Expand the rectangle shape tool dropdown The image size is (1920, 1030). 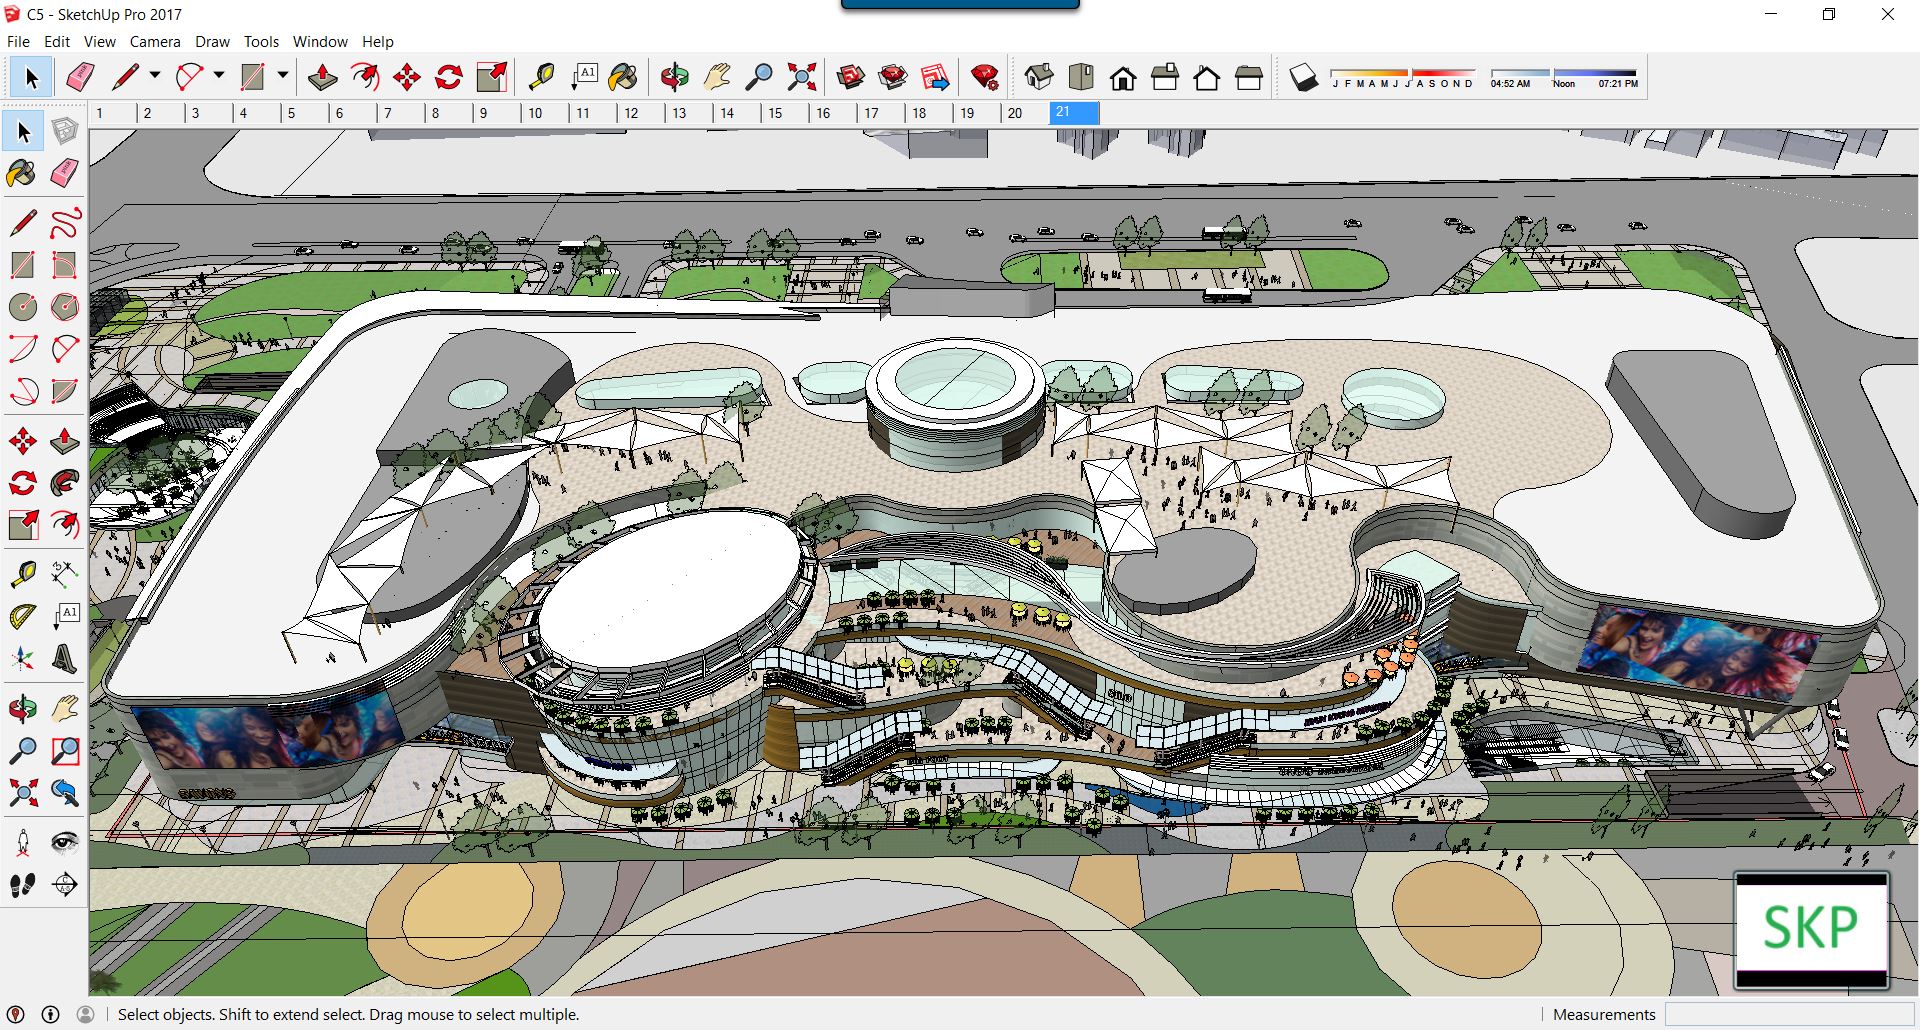point(283,75)
